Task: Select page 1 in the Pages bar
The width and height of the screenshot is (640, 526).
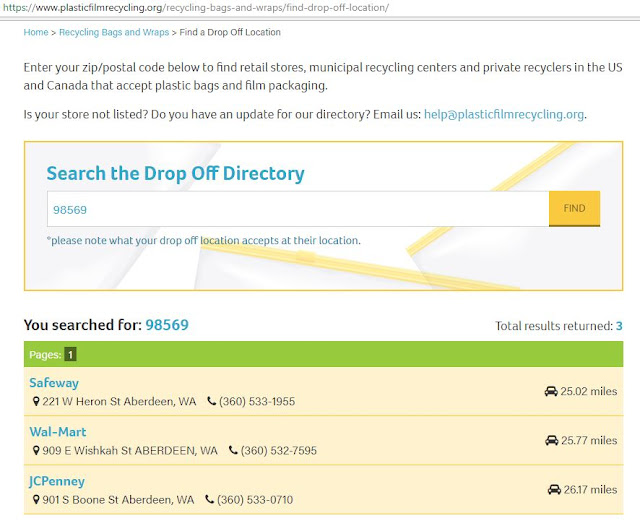Action: click(70, 355)
